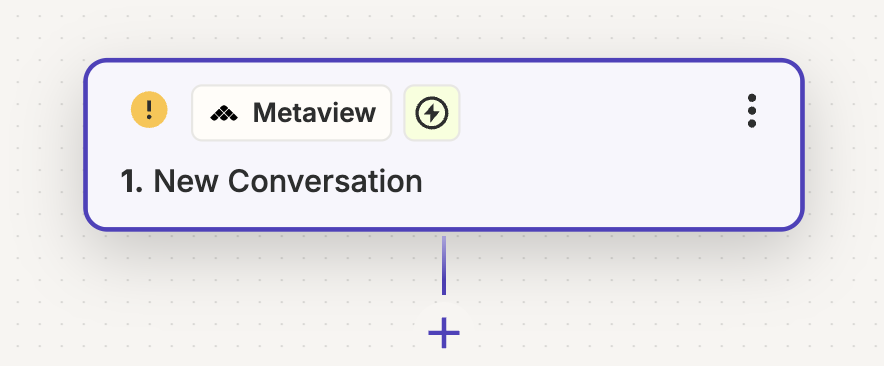The height and width of the screenshot is (366, 884).
Task: Select the Metaview app chip
Action: point(291,113)
